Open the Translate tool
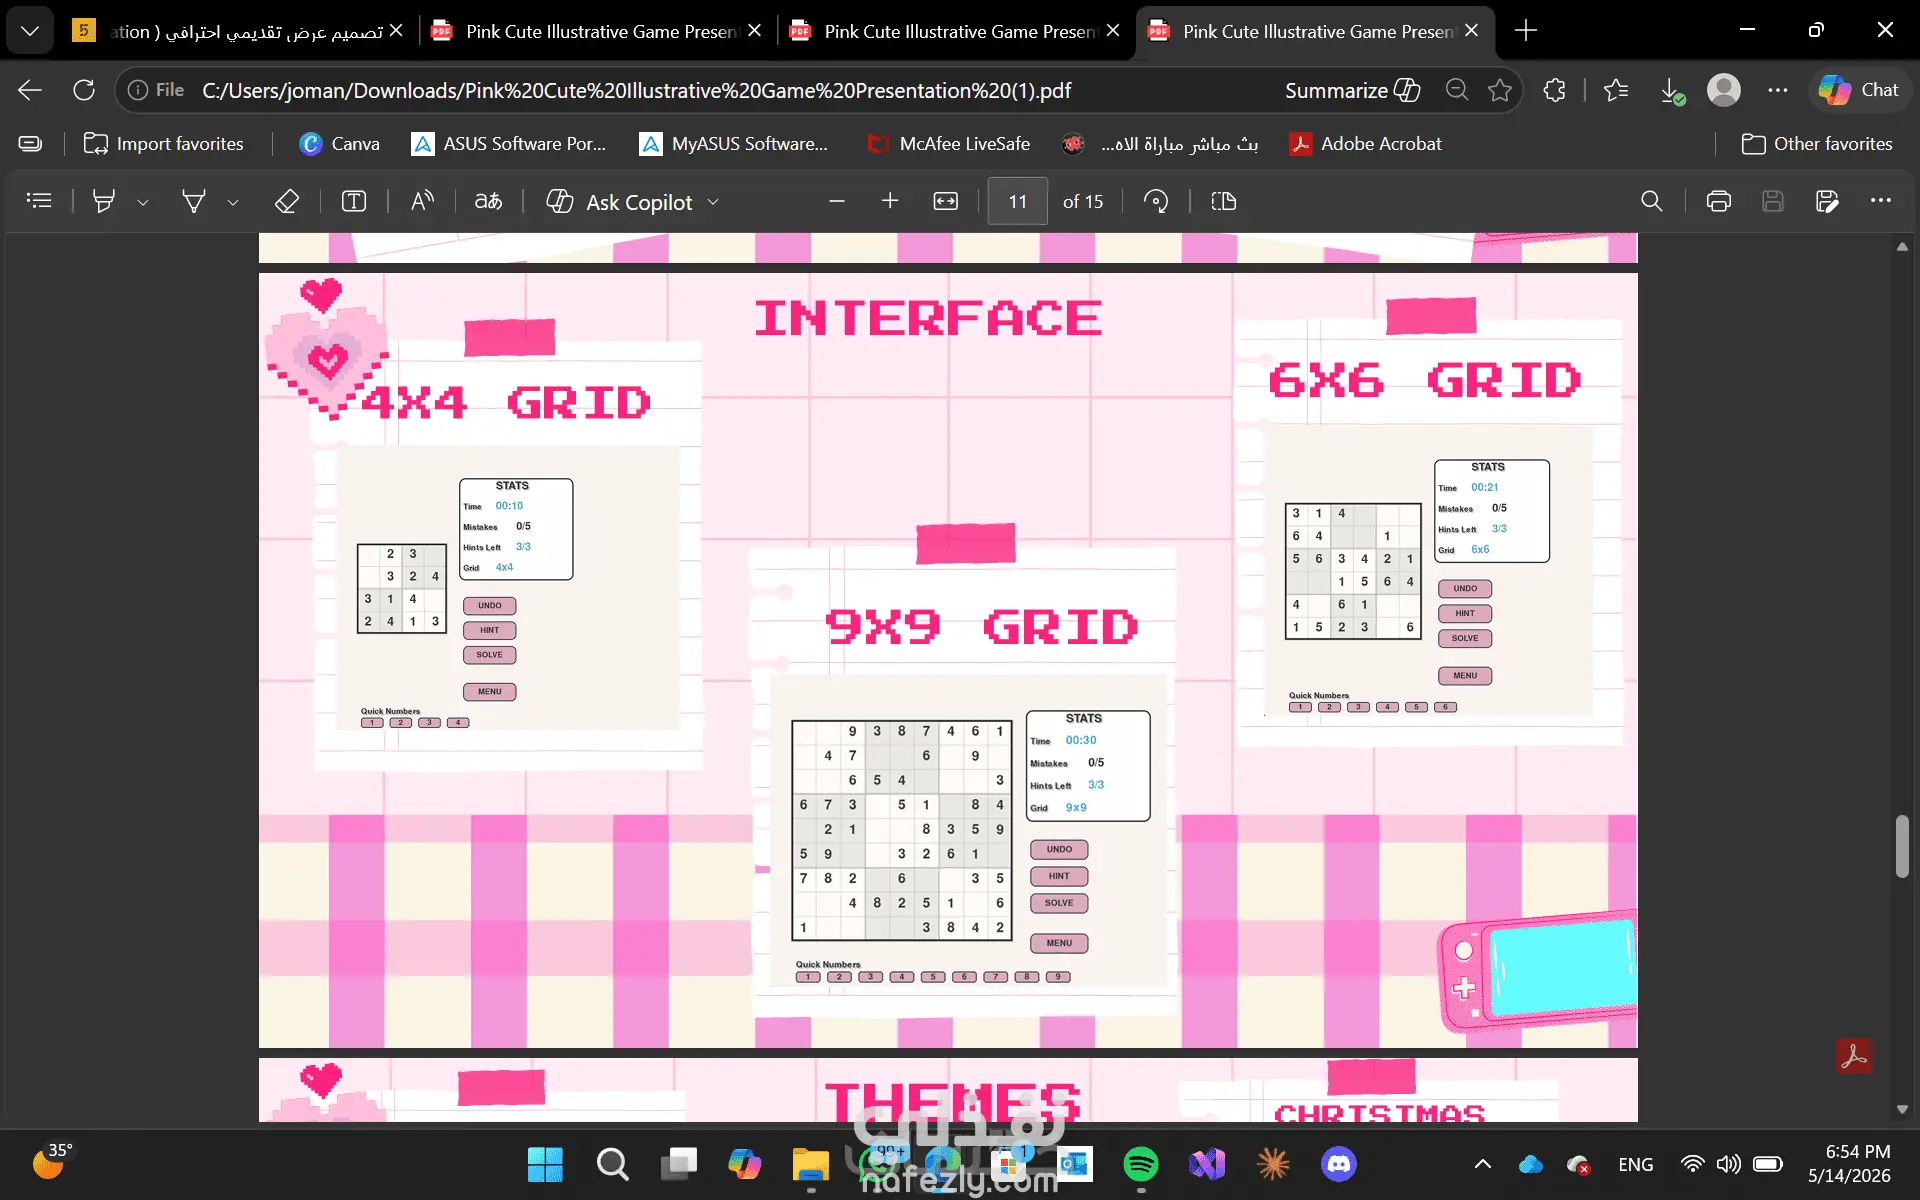 pos(488,201)
